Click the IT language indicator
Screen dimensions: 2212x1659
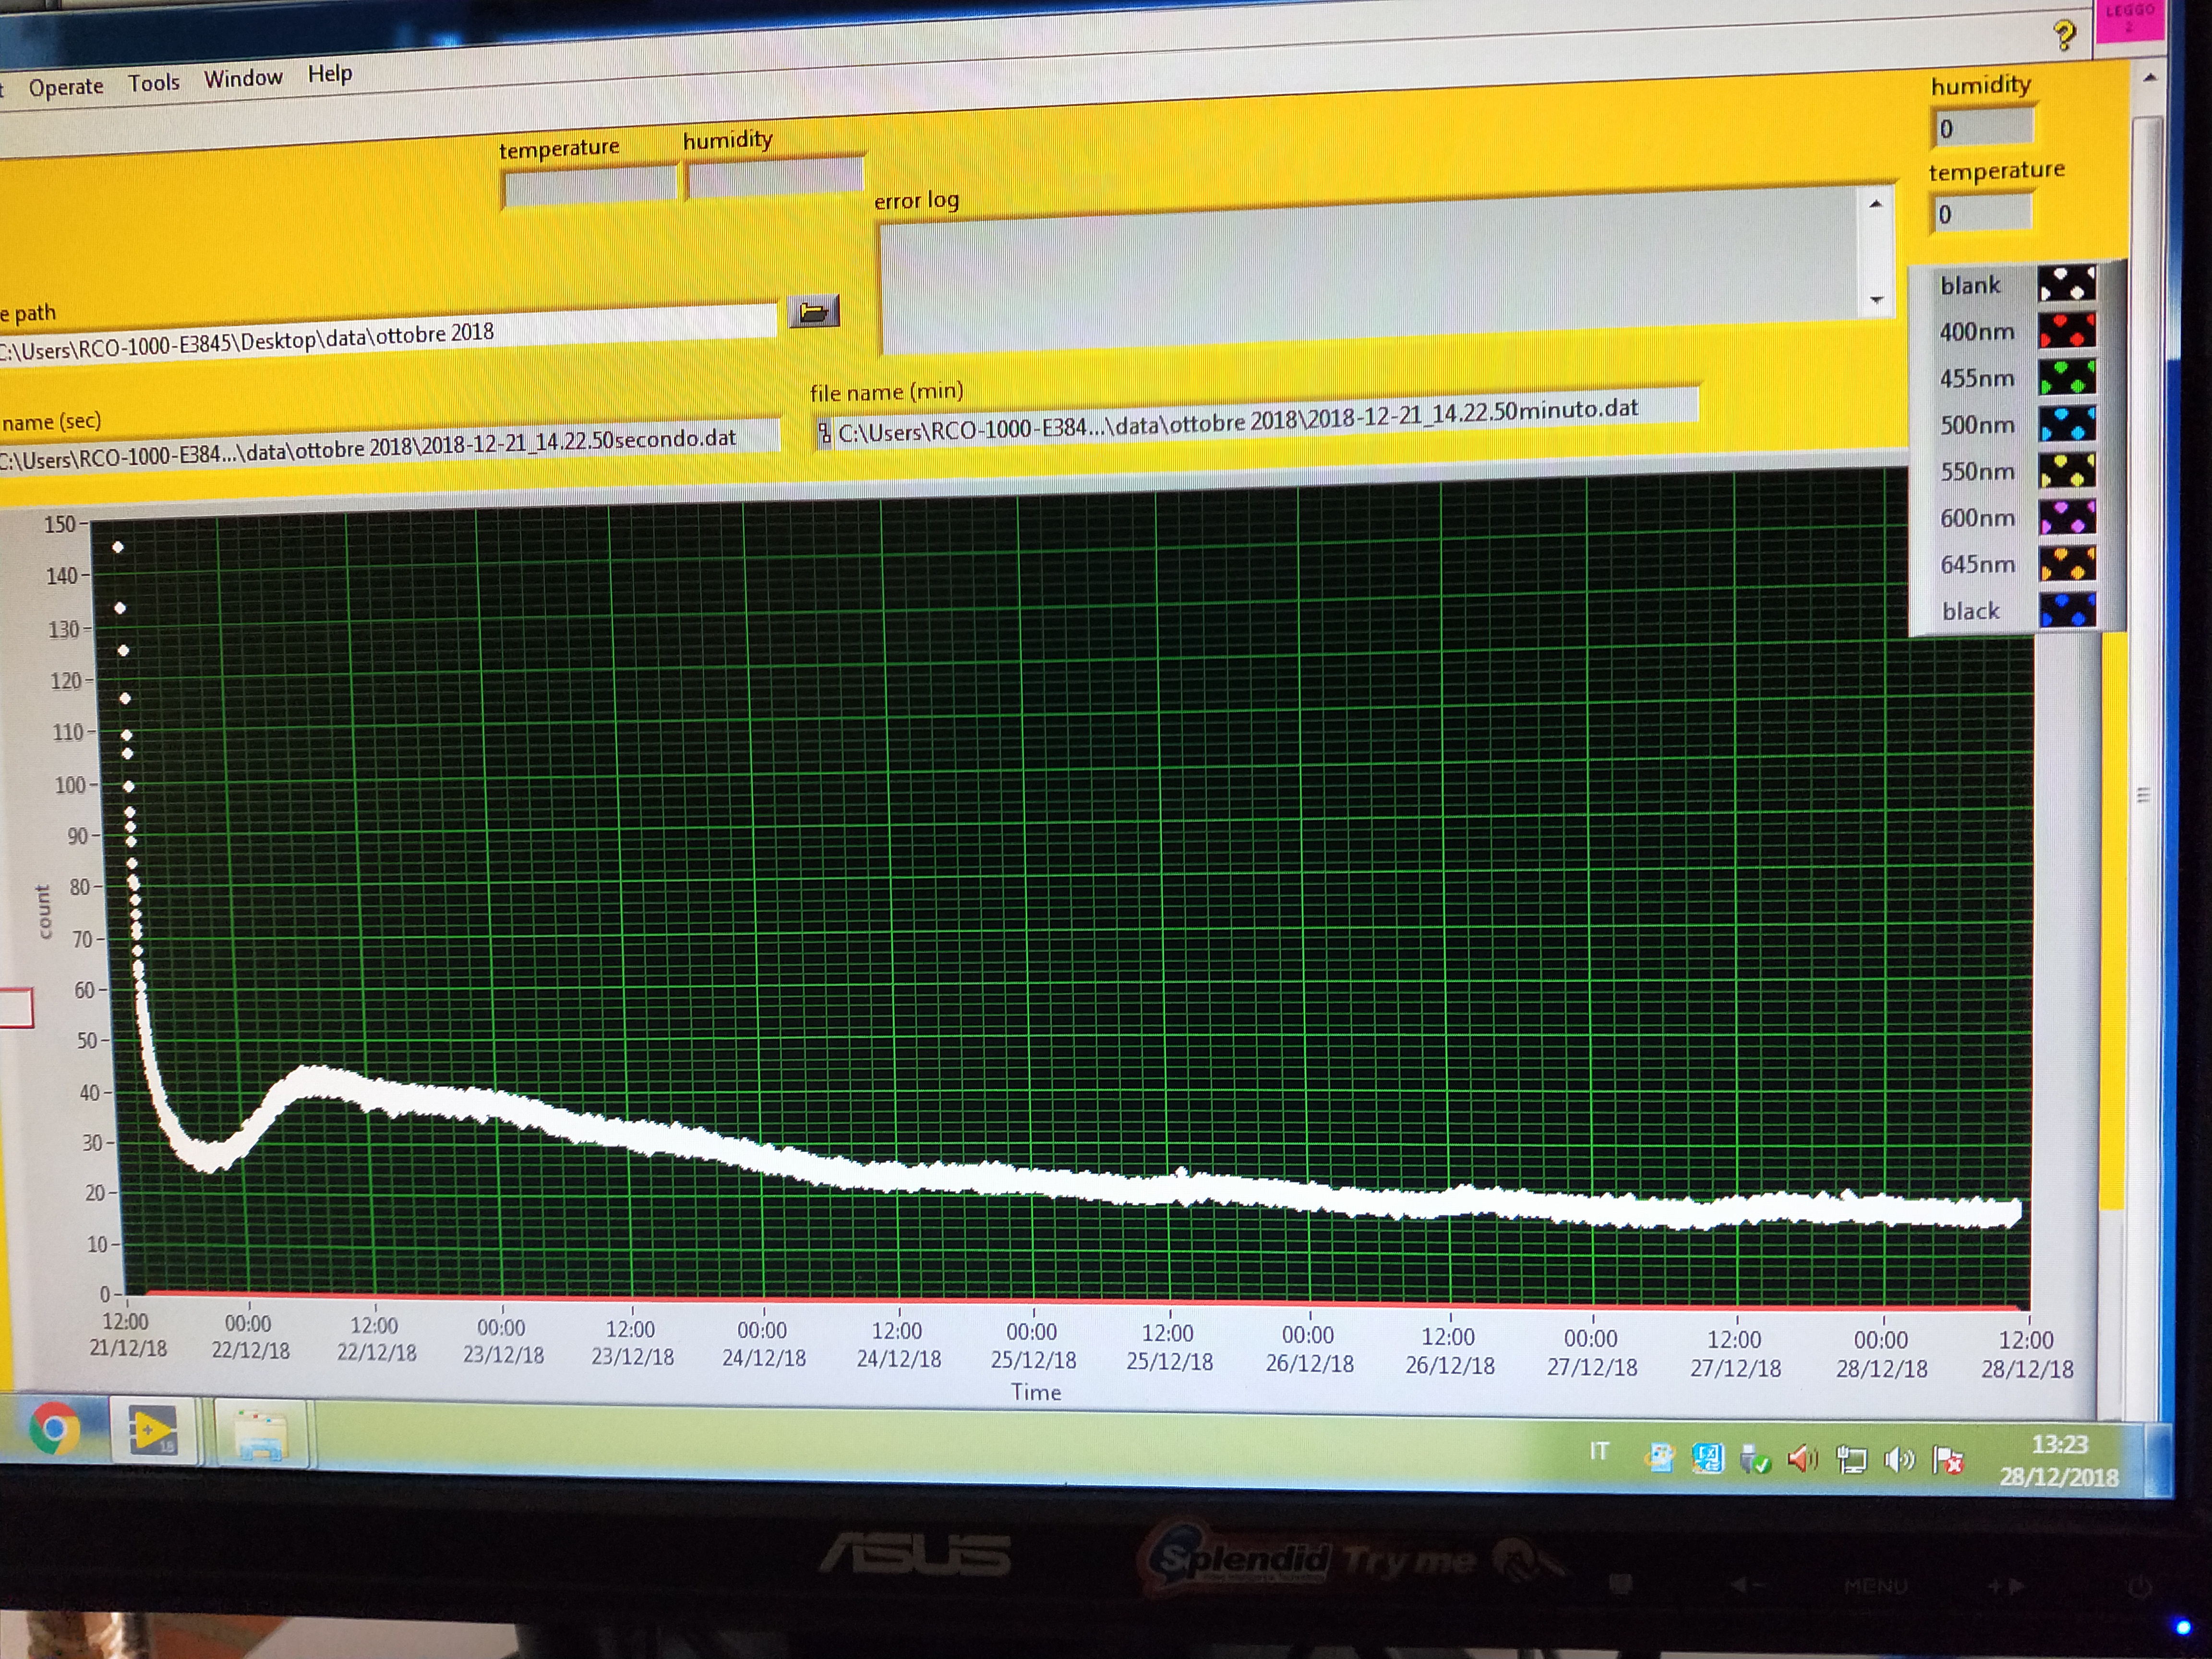pos(1599,1451)
